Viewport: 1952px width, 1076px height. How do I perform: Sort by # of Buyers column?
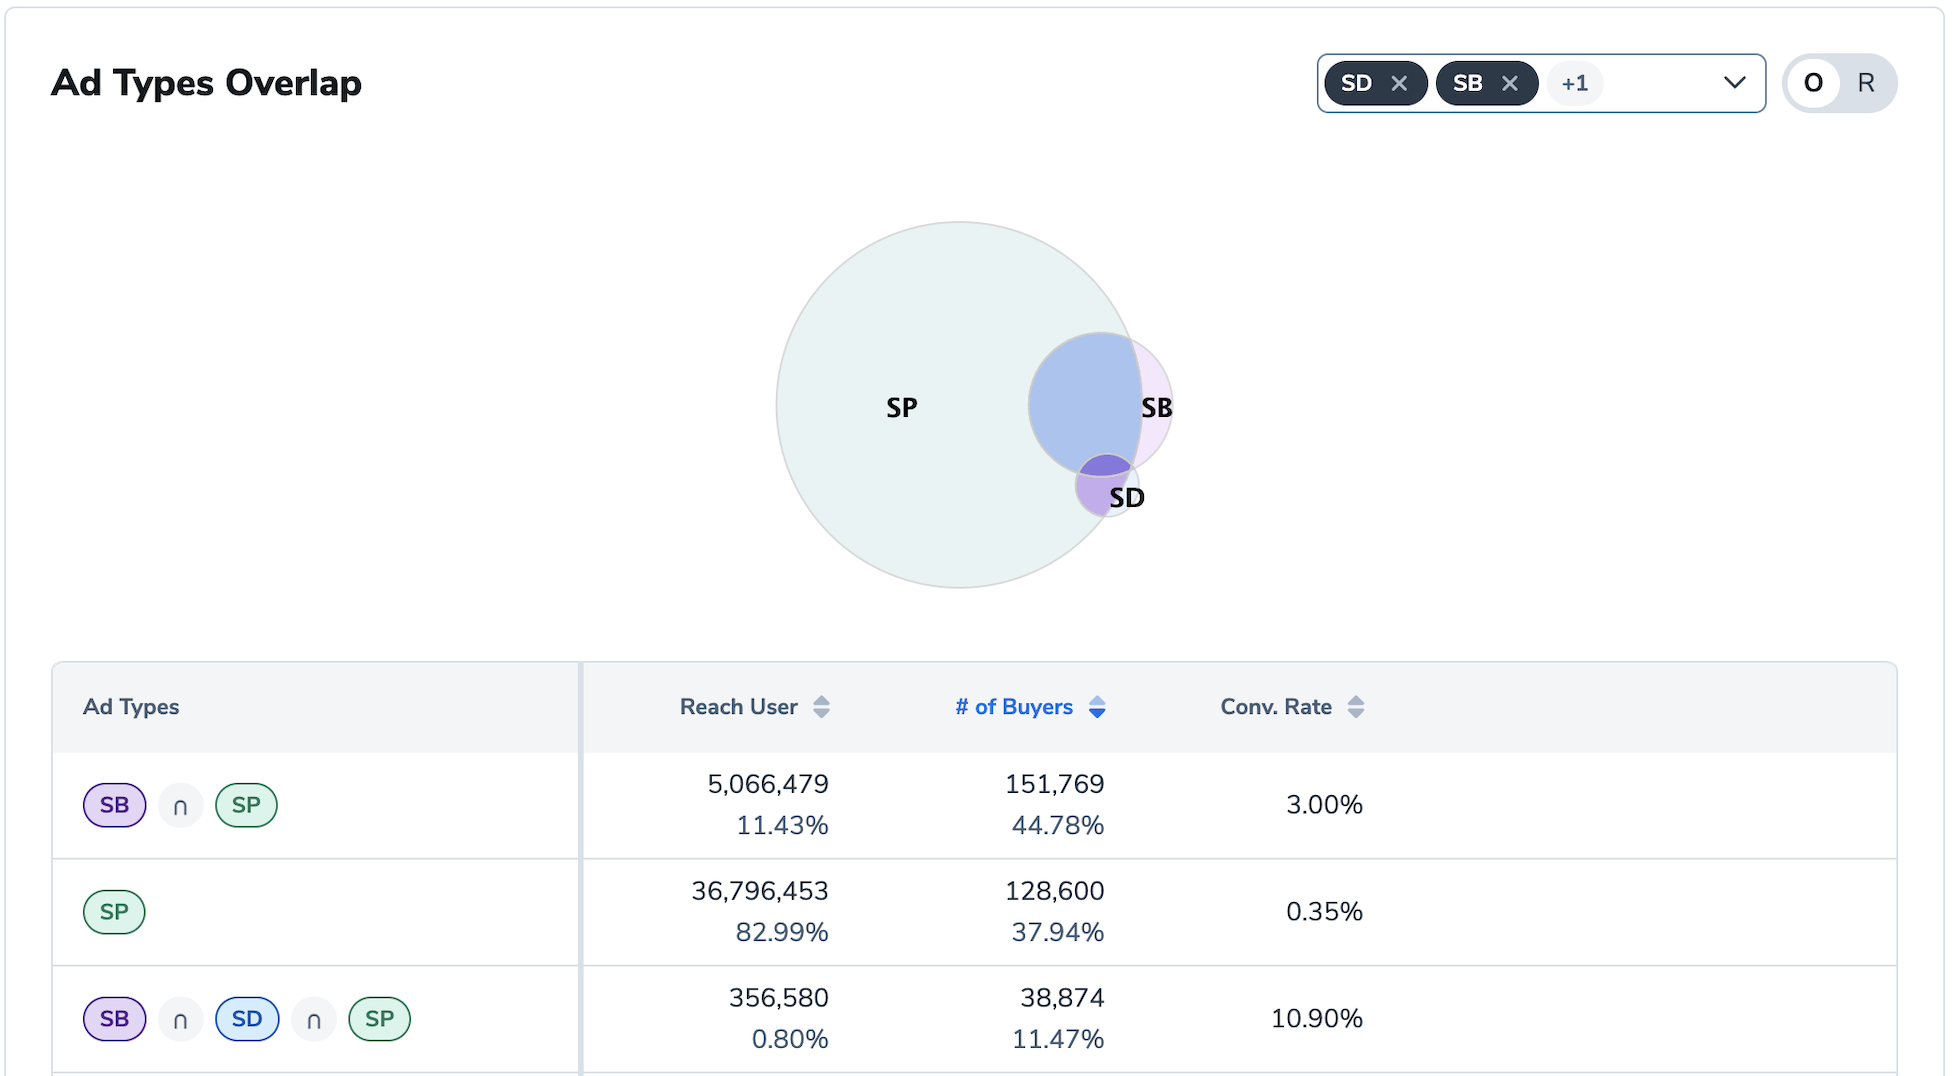point(1097,707)
